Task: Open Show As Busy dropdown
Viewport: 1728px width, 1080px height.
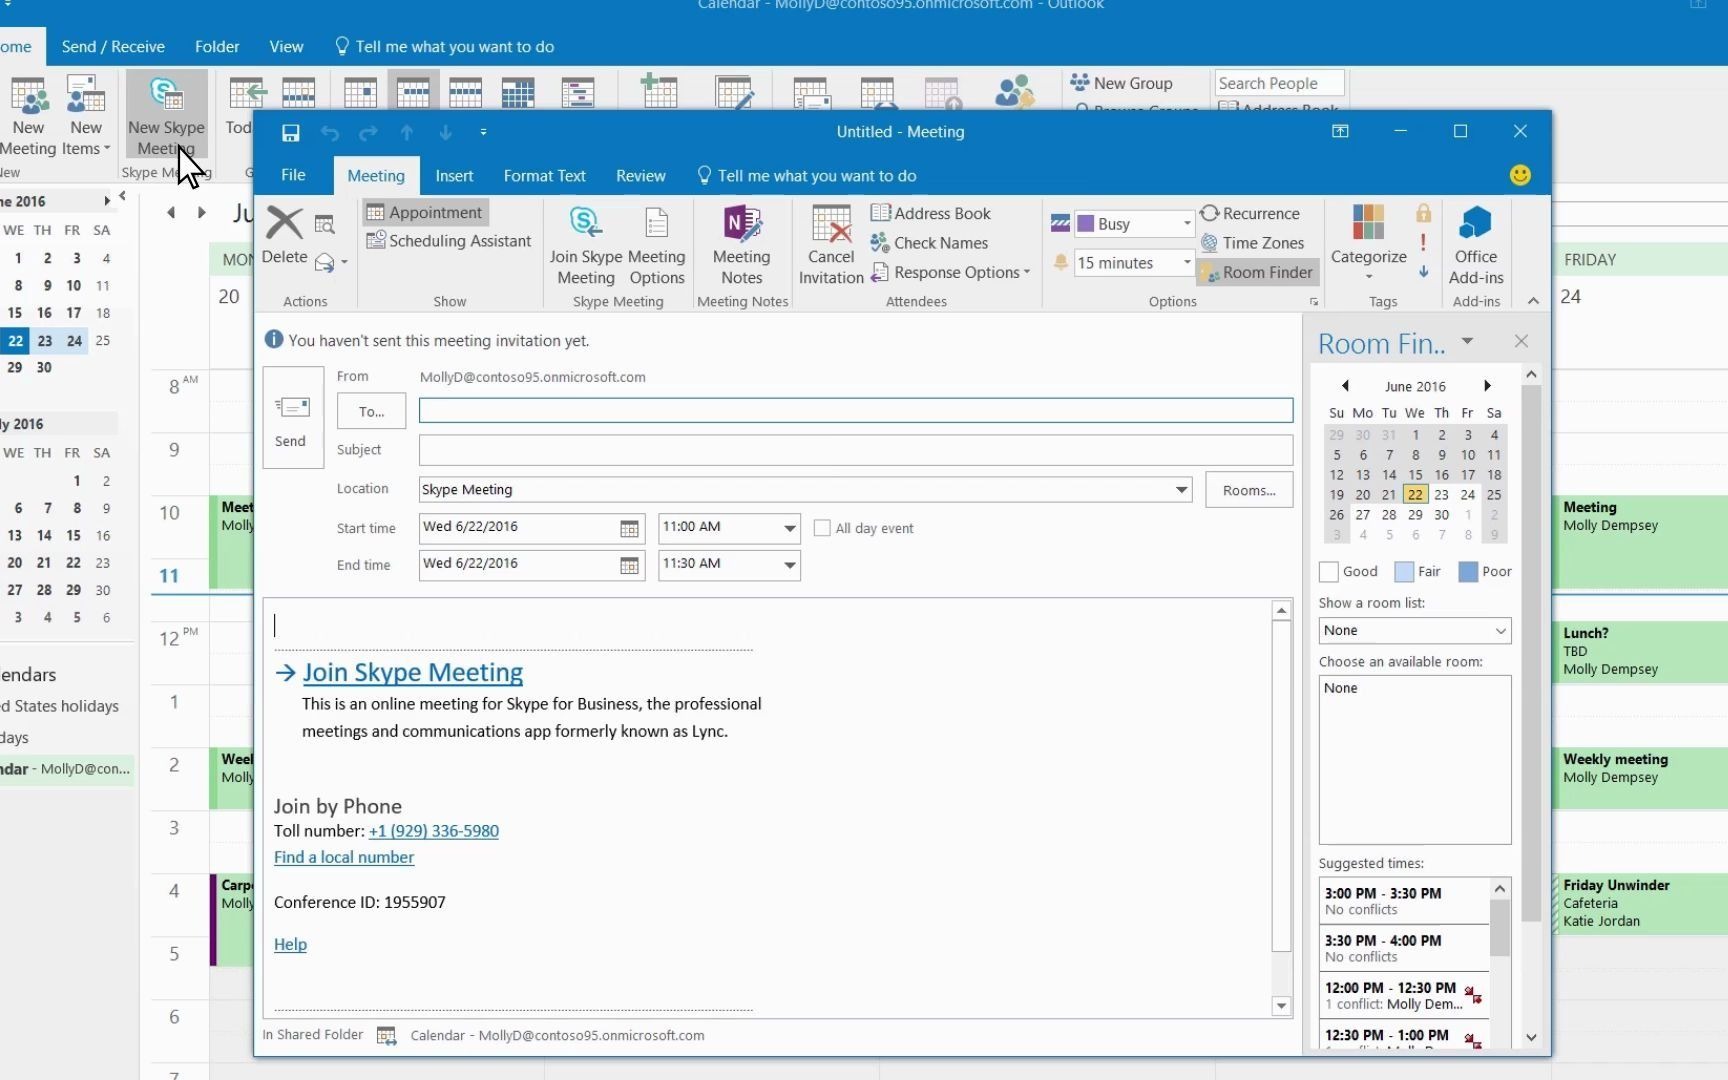Action: click(1187, 223)
